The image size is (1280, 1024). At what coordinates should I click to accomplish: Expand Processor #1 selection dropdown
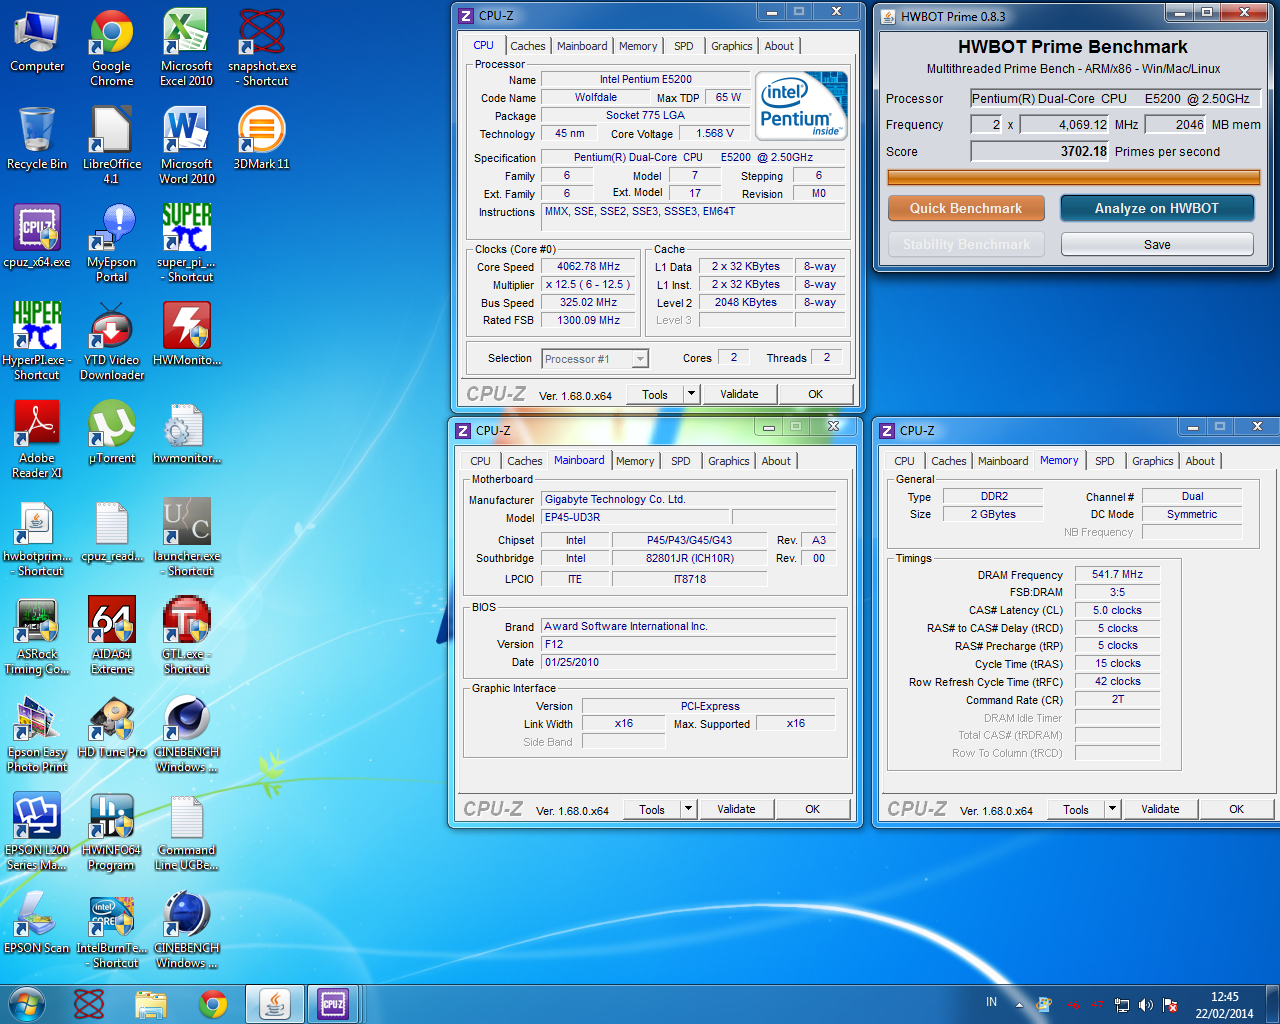point(640,359)
